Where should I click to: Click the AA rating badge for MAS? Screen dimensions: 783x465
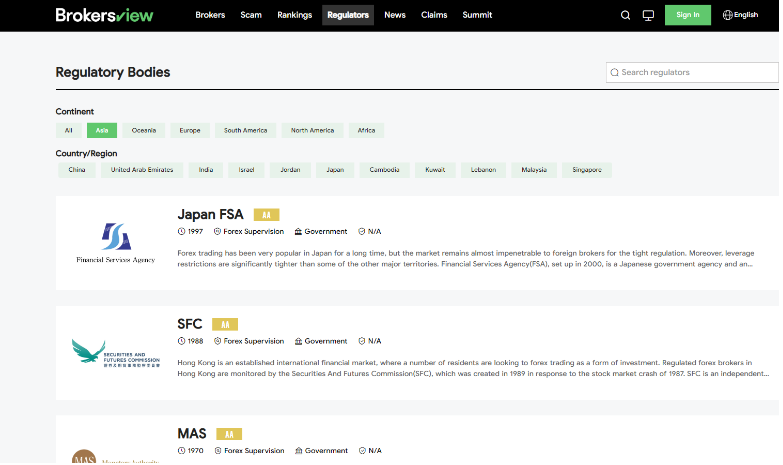coord(229,434)
